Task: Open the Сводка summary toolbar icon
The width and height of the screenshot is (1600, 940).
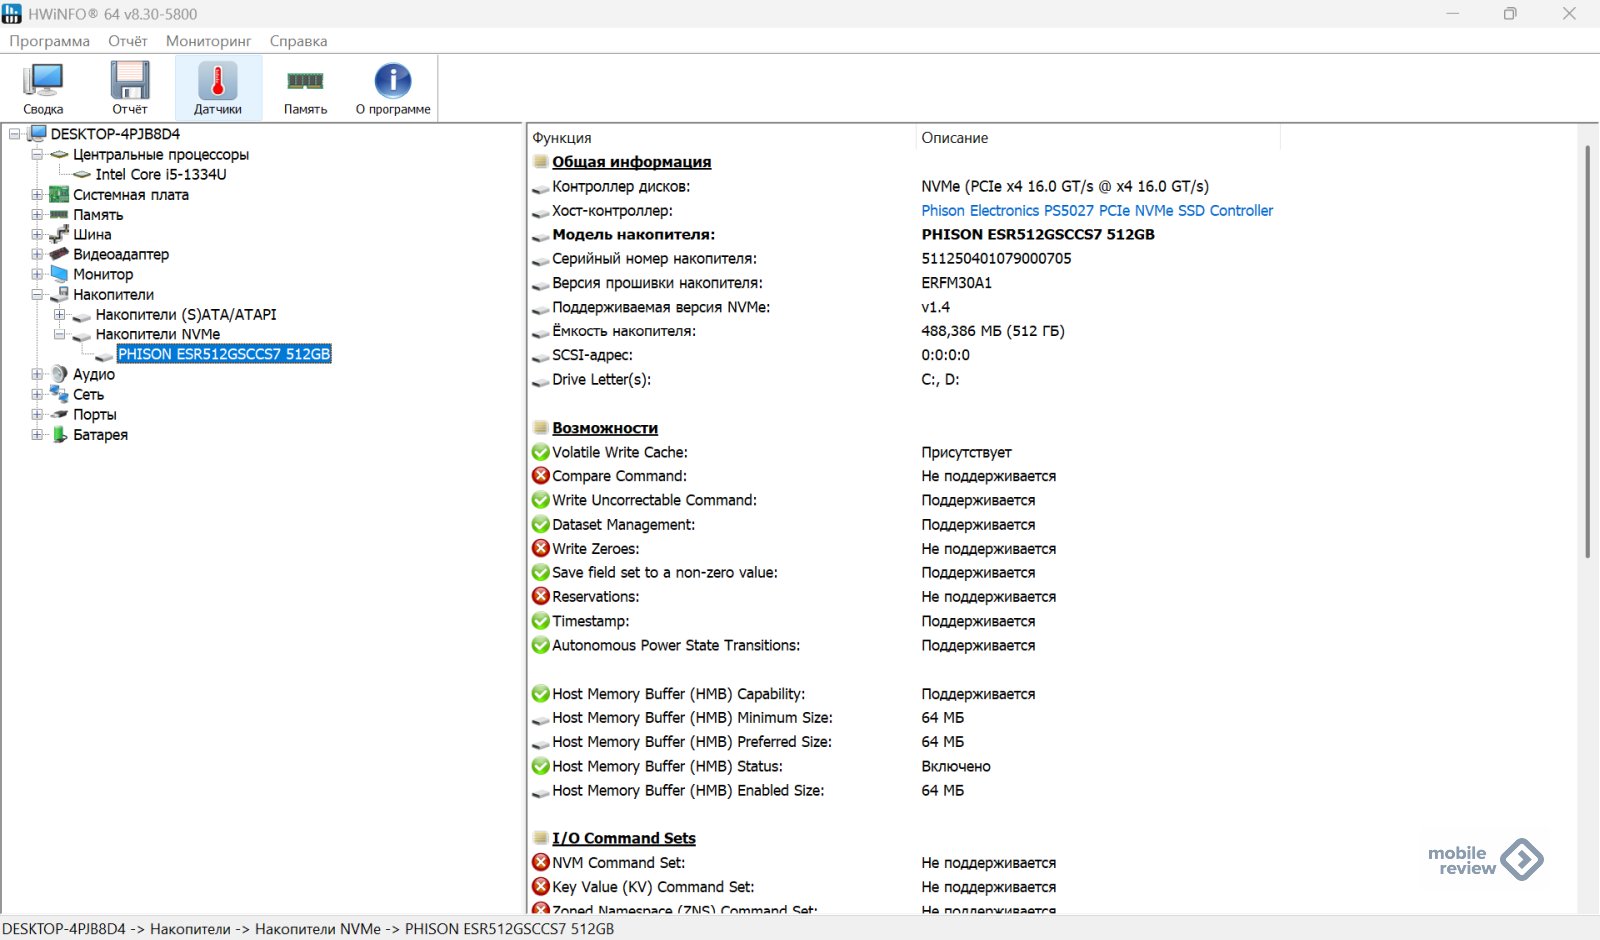Action: [x=43, y=88]
